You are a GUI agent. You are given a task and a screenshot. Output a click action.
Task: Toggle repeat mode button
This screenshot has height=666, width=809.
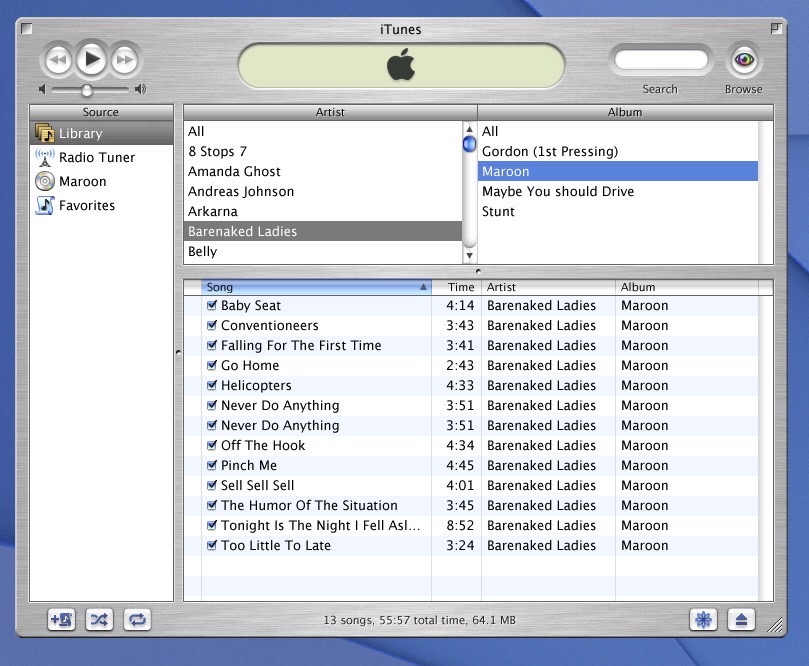pos(137,620)
